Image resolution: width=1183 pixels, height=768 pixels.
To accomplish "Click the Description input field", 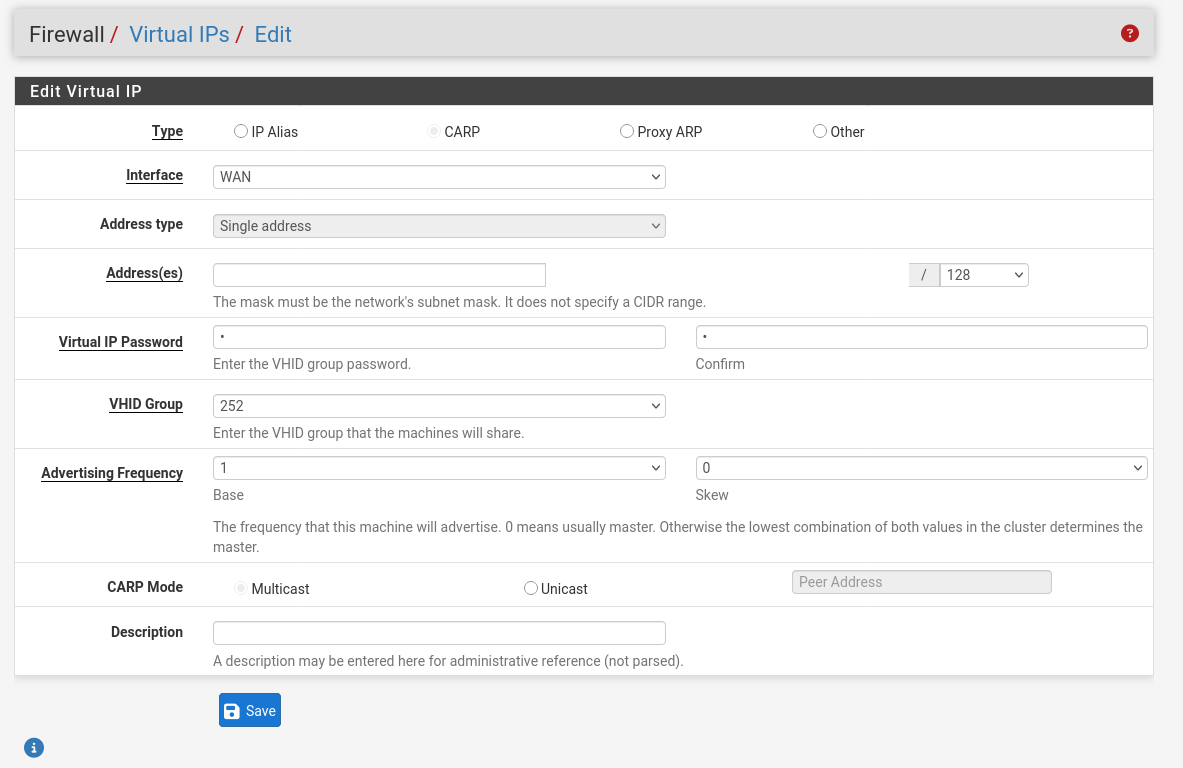I will [439, 633].
